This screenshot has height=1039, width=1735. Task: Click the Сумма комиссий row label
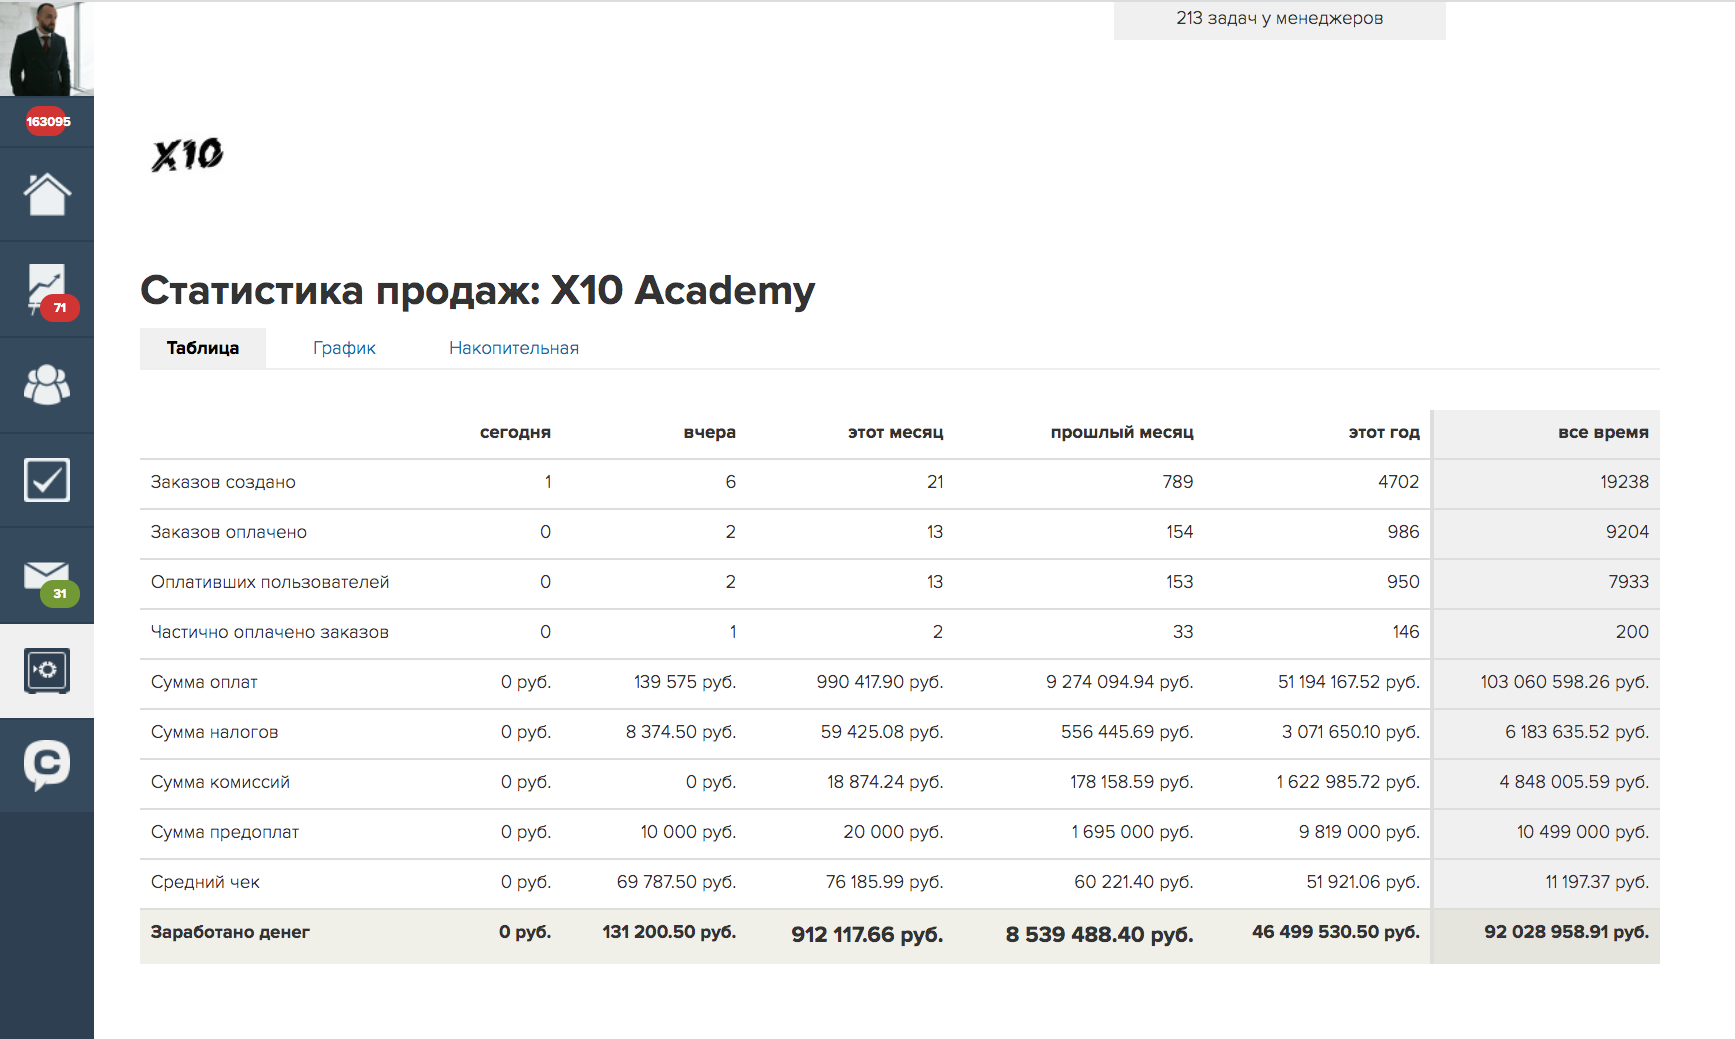point(220,782)
